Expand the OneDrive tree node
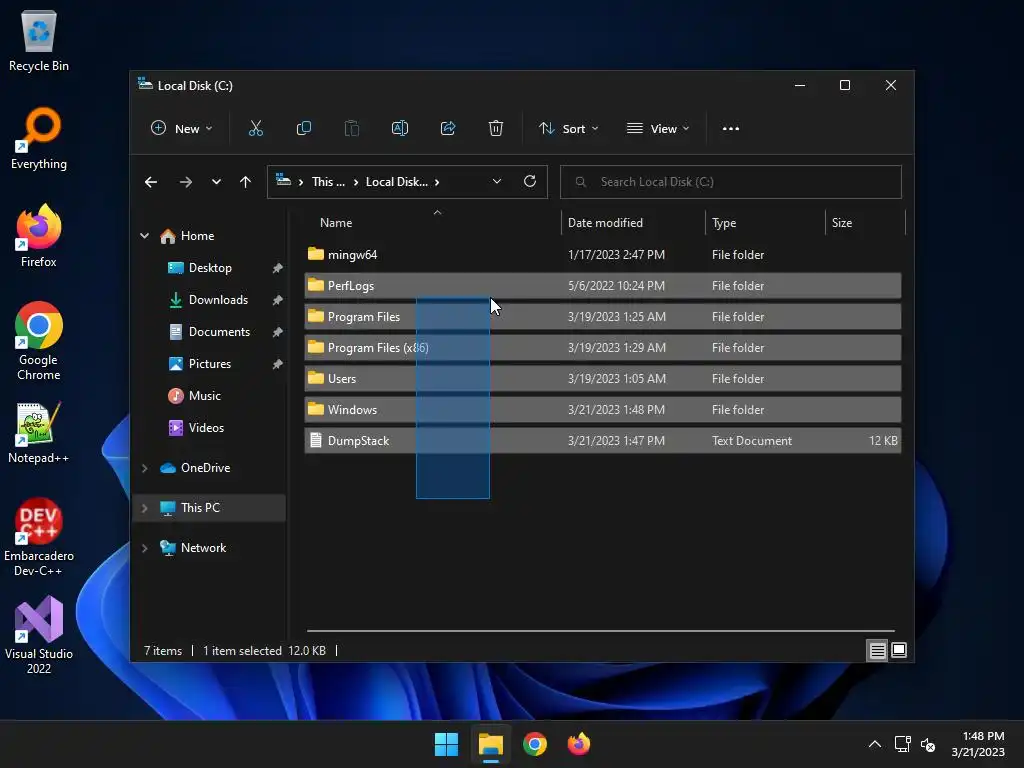The width and height of the screenshot is (1024, 768). (144, 468)
